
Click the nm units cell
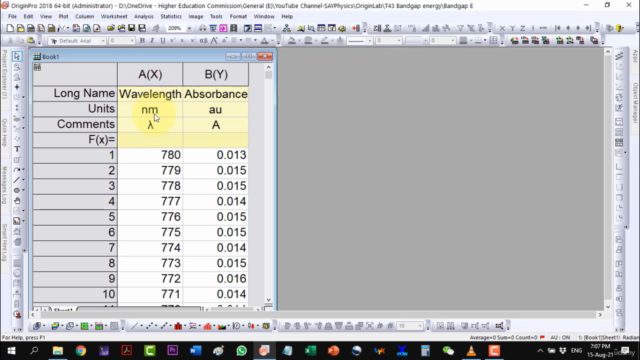click(x=150, y=109)
